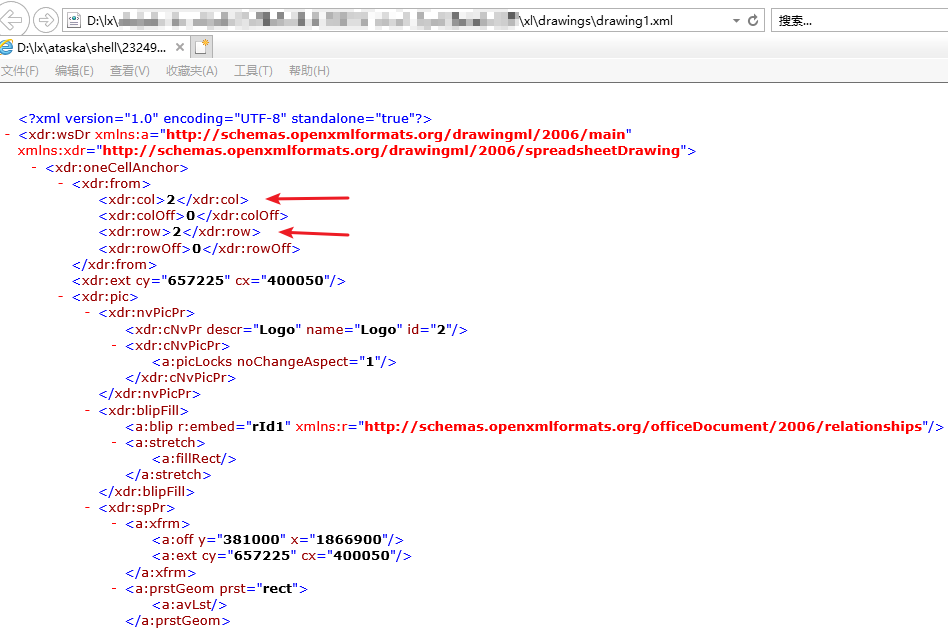
Task: Collapse the a:prstGeom node
Action: point(114,588)
